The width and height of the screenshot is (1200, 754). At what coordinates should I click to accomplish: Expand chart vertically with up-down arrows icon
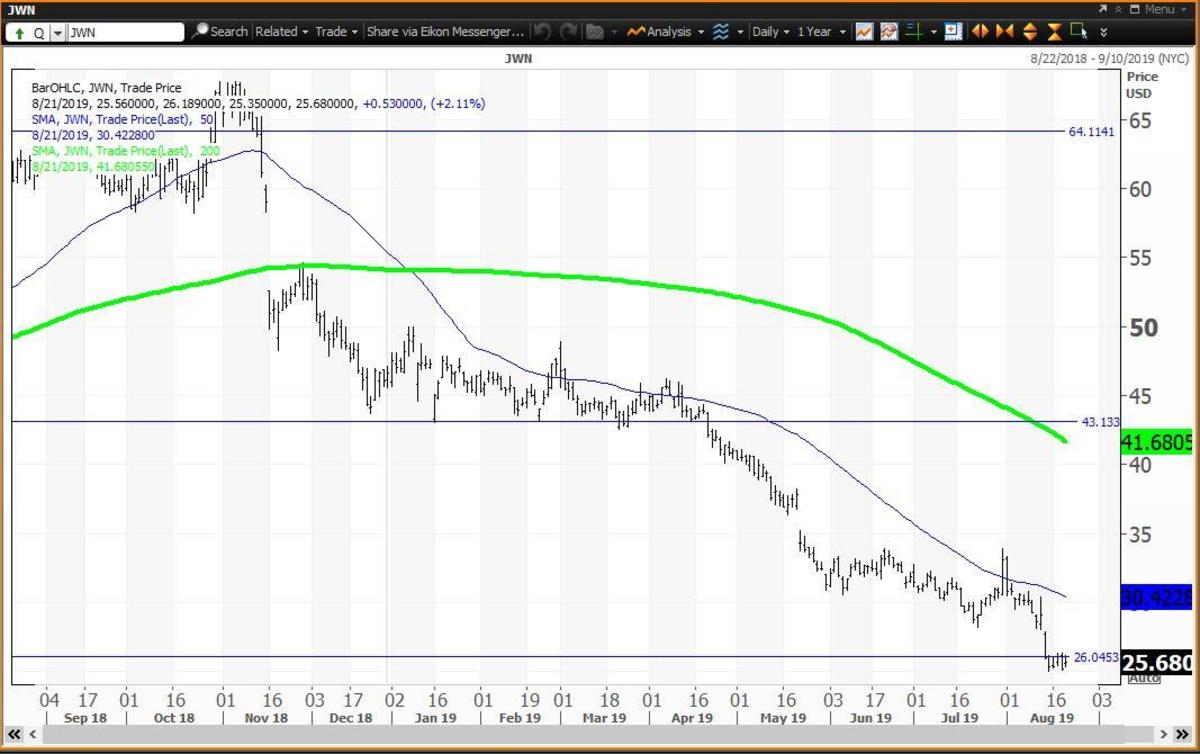point(1030,32)
